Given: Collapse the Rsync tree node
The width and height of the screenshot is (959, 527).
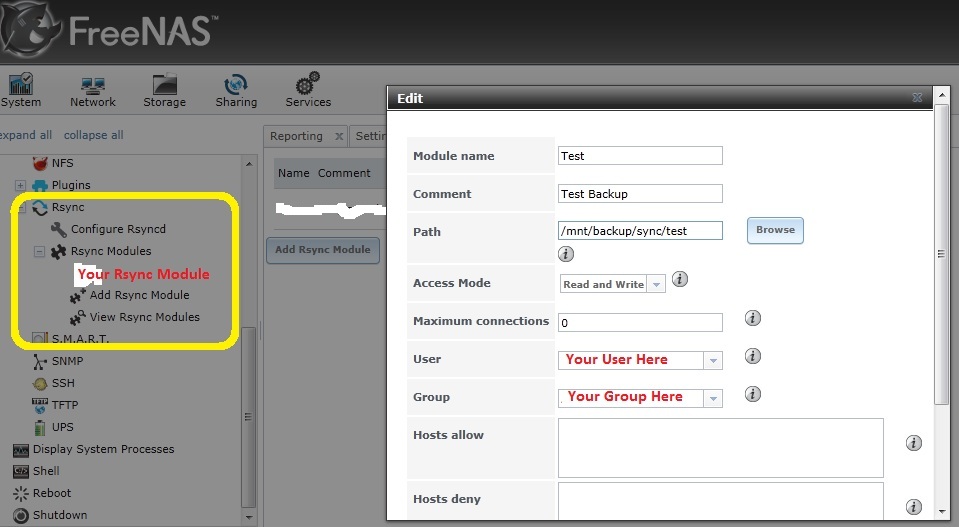Looking at the screenshot, I should point(21,207).
